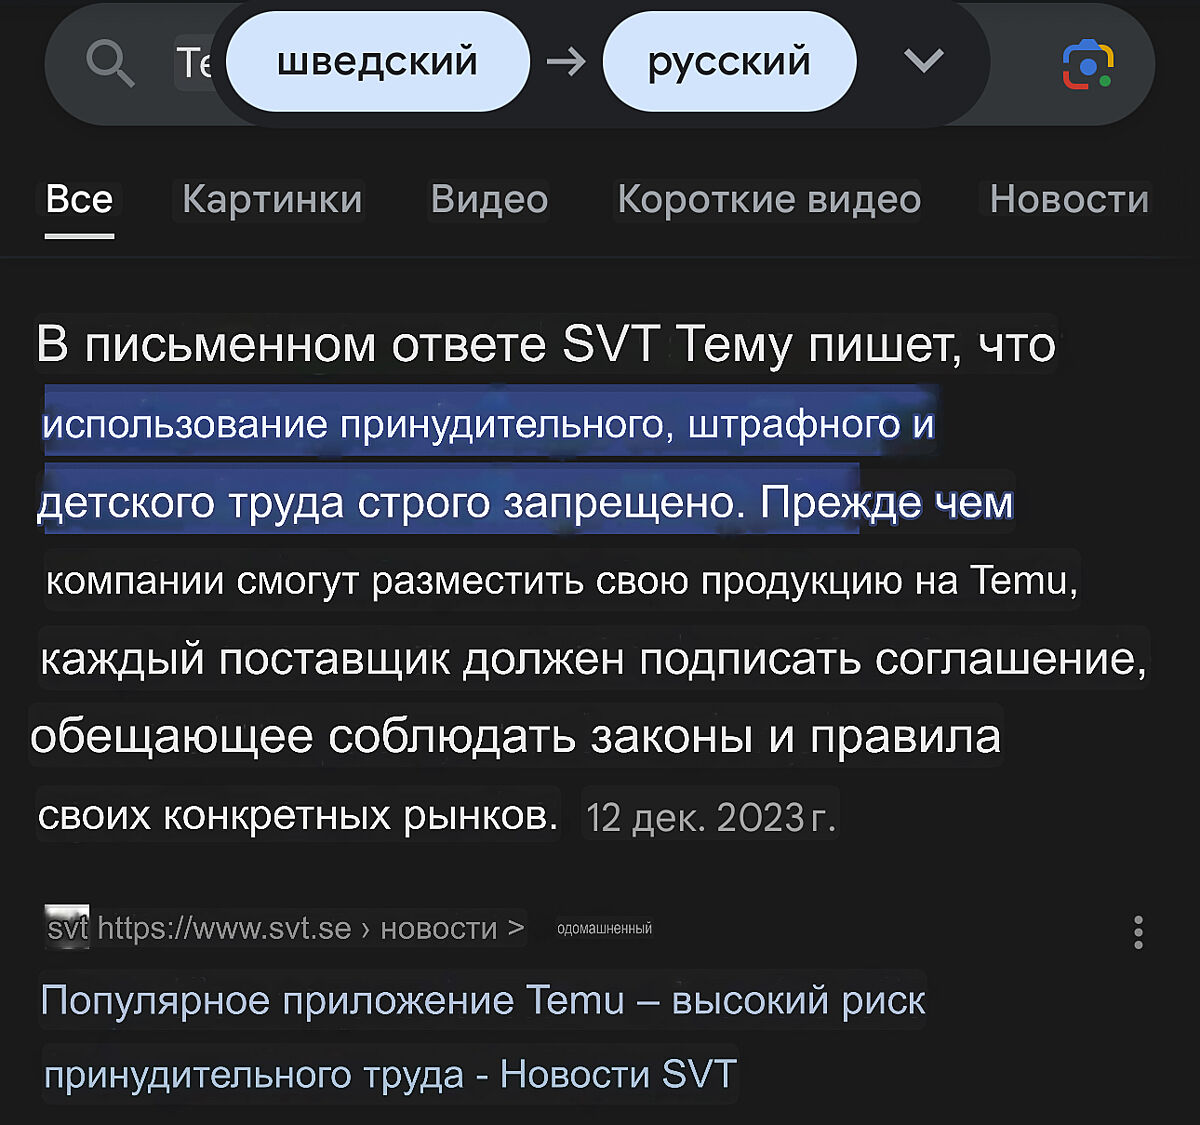Image resolution: width=1200 pixels, height=1125 pixels.
Task: Click the svt favicon thumbnail
Action: (x=67, y=926)
